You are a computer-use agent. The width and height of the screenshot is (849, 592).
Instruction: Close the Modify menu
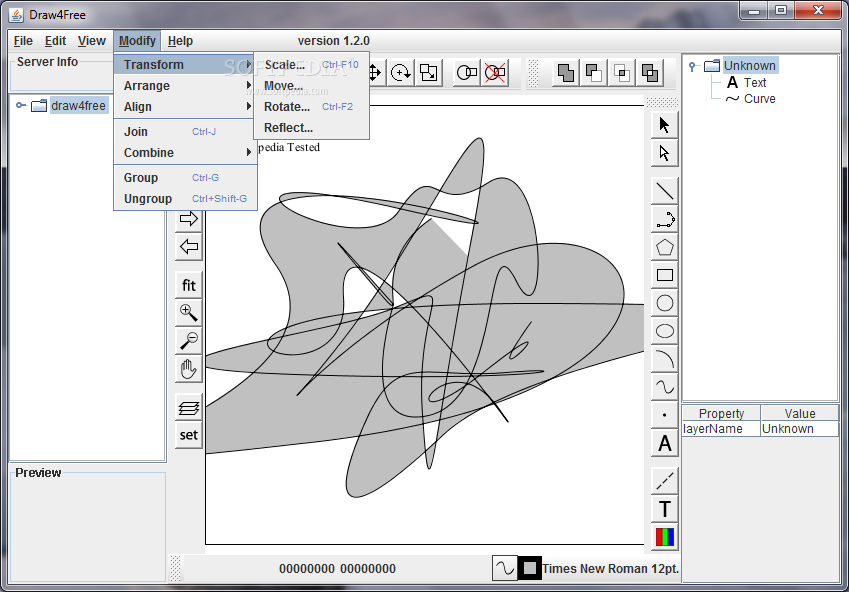[137, 41]
